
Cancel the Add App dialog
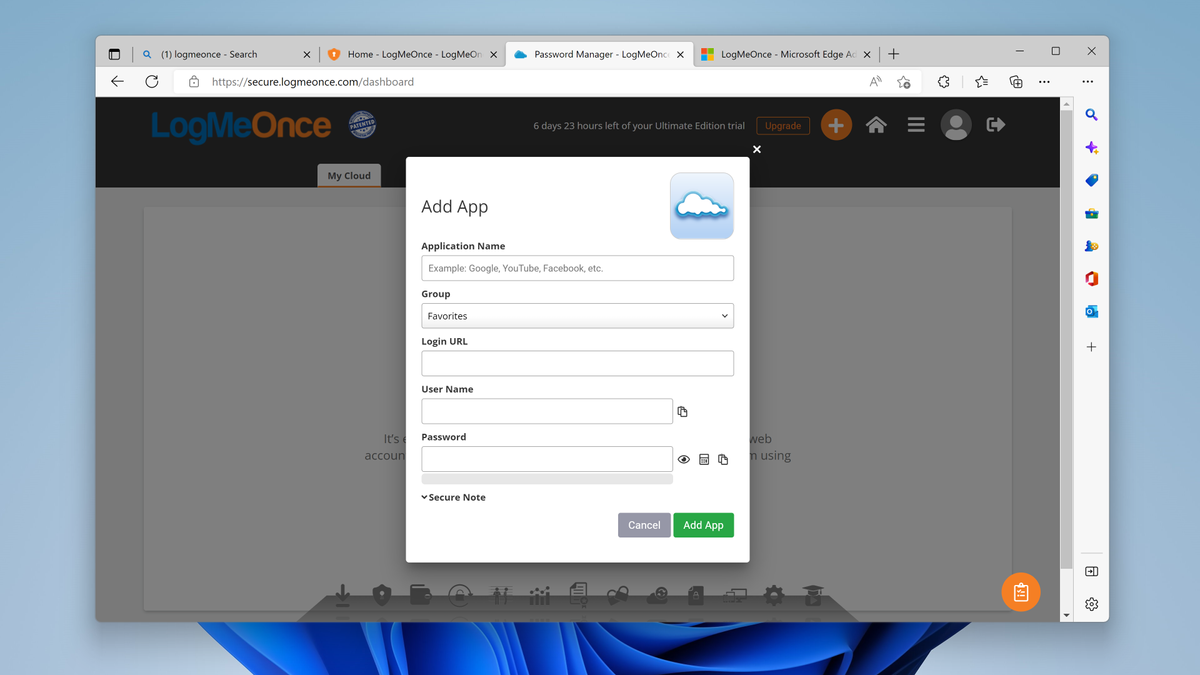(644, 524)
